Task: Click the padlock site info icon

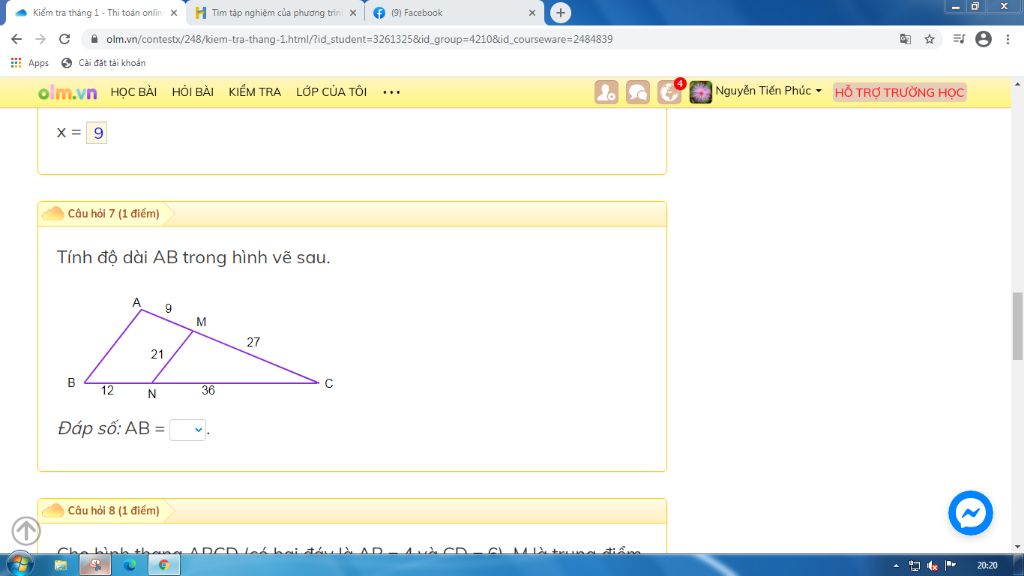Action: click(x=94, y=39)
